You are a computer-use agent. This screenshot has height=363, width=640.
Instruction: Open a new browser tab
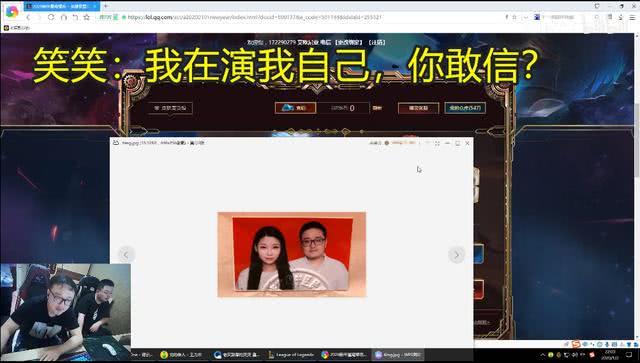[106, 6]
